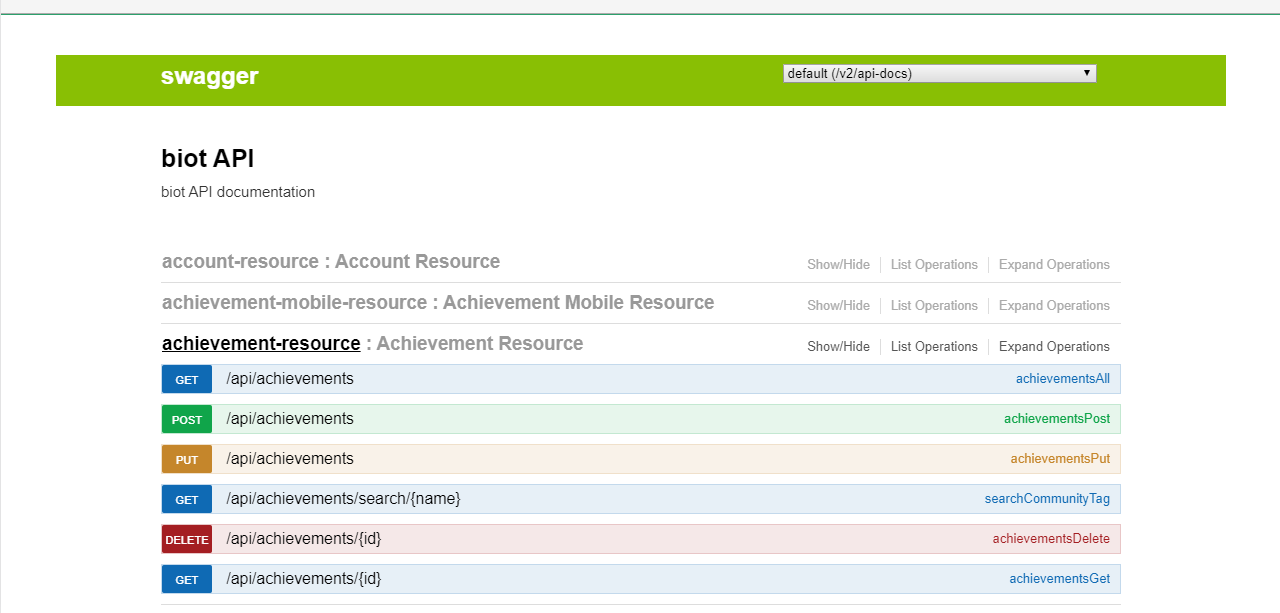Click the biot API title
This screenshot has width=1280, height=613.
tap(208, 158)
